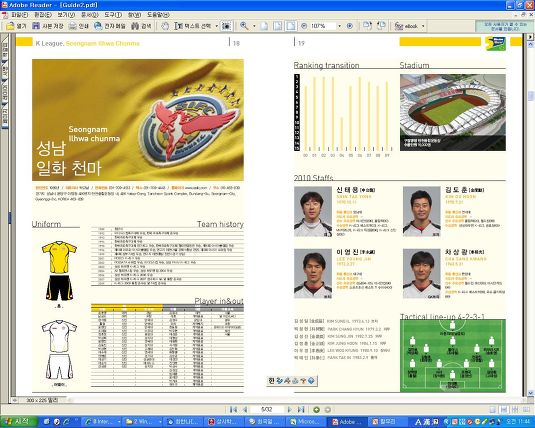
Task: Activate the Zoom In magnifier tool
Action: (244, 26)
